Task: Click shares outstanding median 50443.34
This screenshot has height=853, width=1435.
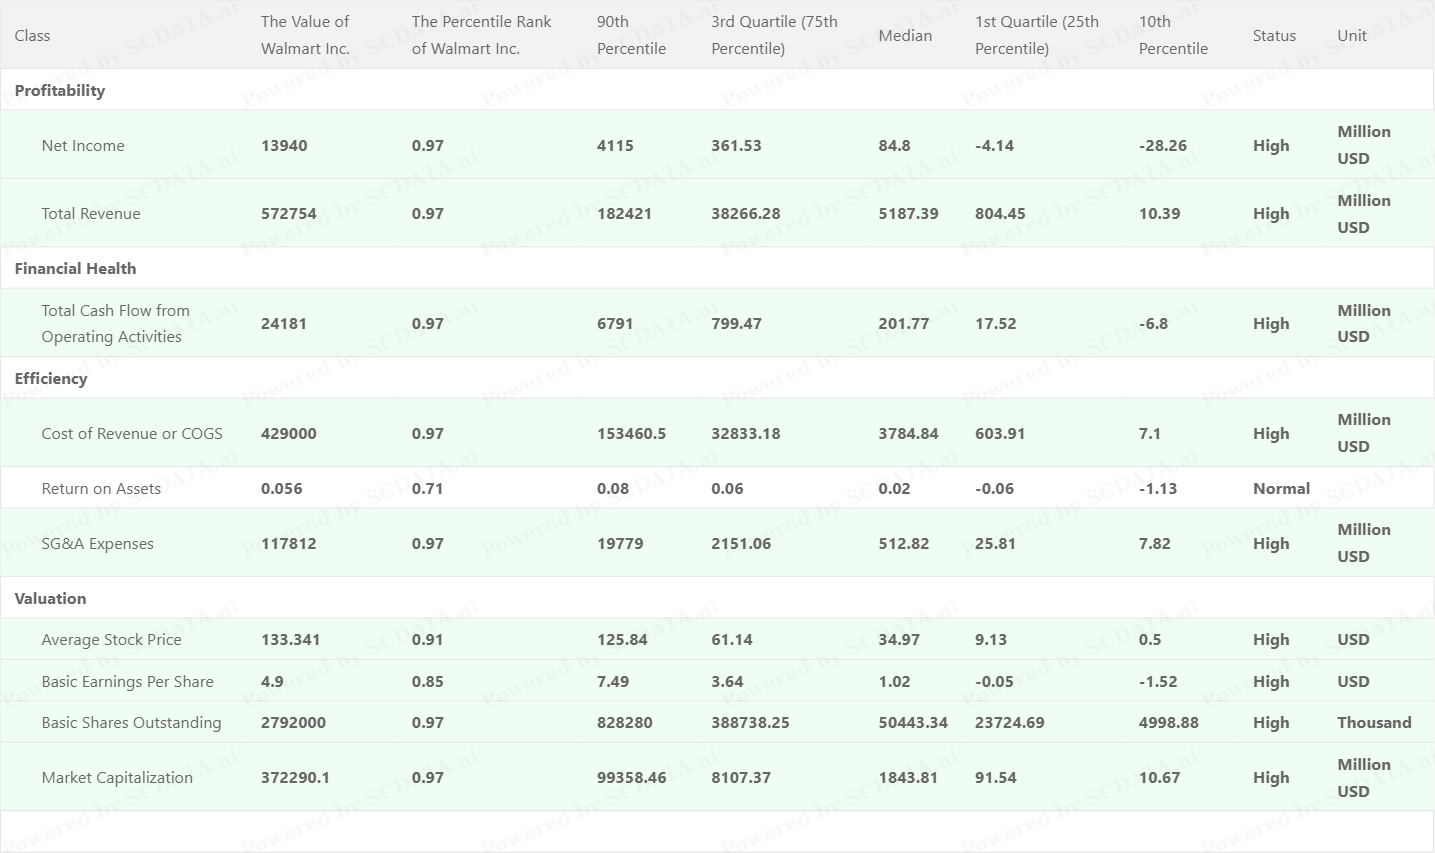Action: tap(913, 722)
